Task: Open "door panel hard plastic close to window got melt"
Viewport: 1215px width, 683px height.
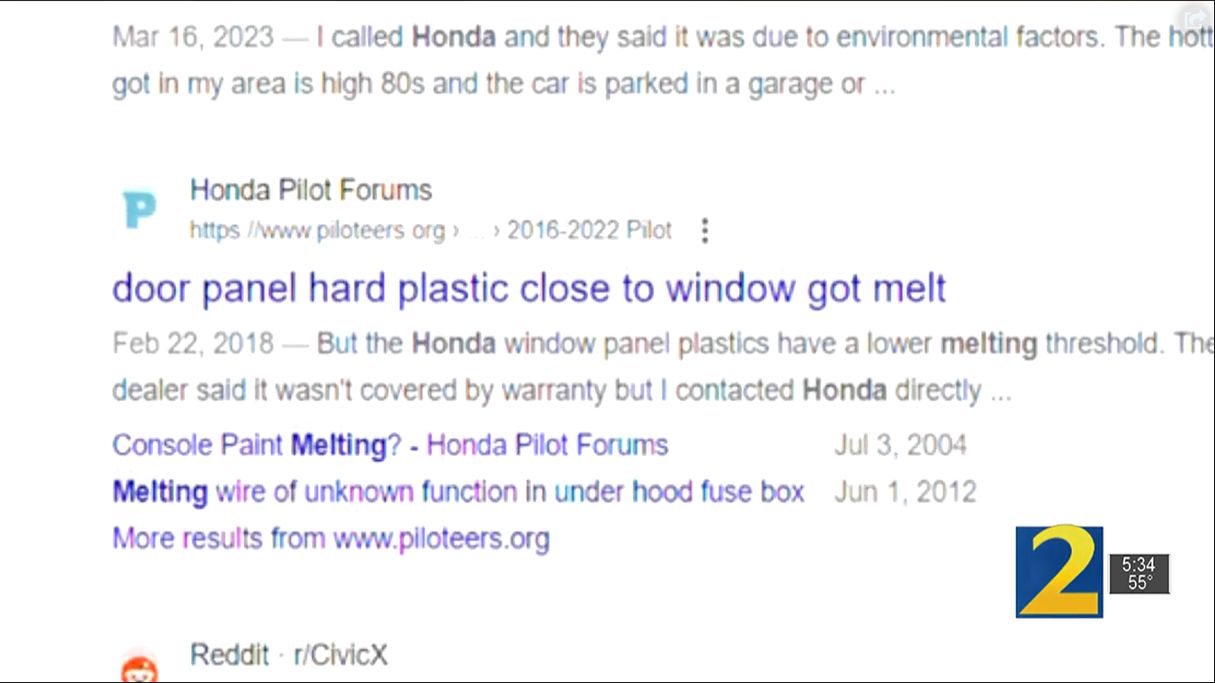Action: 529,289
